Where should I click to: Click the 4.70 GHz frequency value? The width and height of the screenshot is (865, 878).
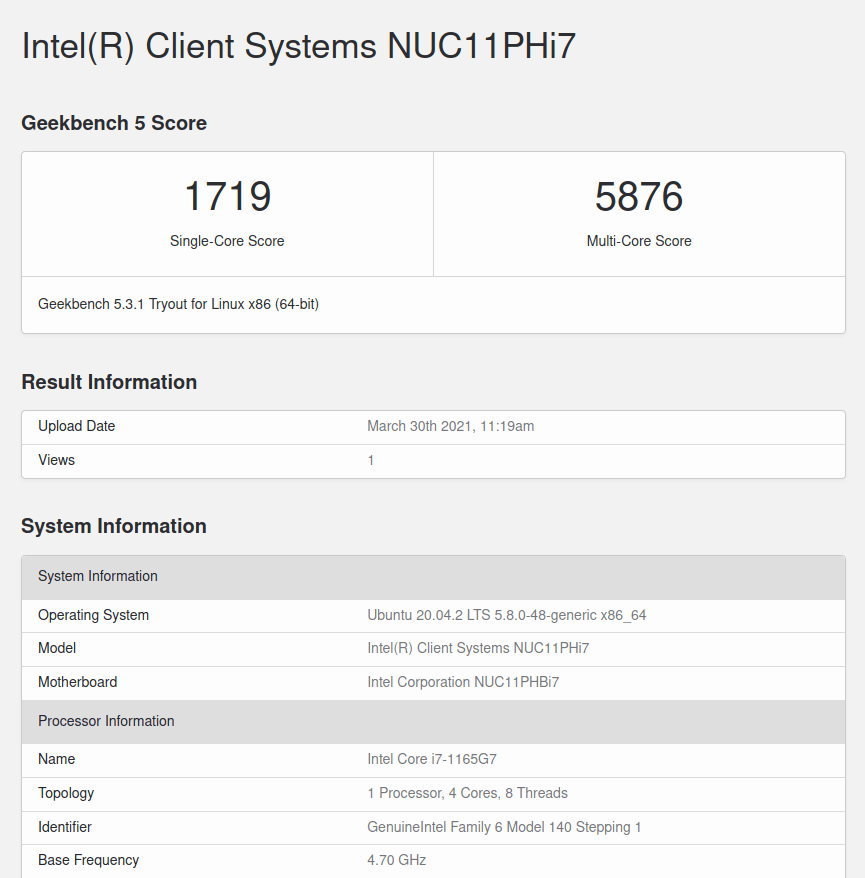click(396, 860)
